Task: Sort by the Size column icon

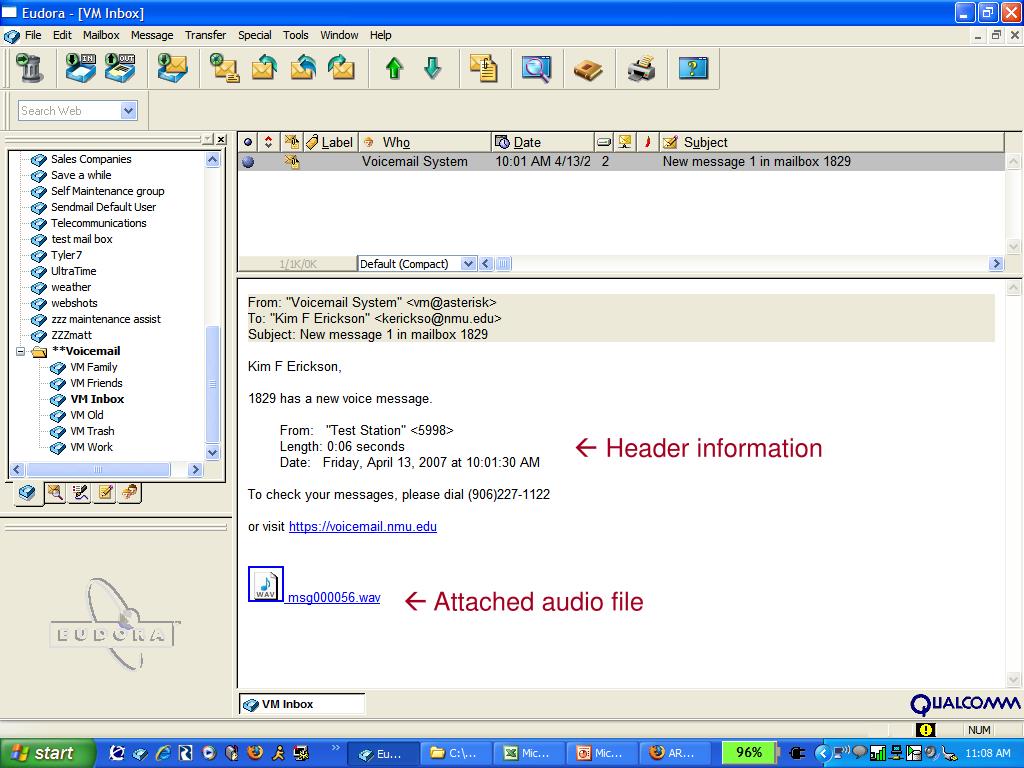Action: (x=604, y=142)
